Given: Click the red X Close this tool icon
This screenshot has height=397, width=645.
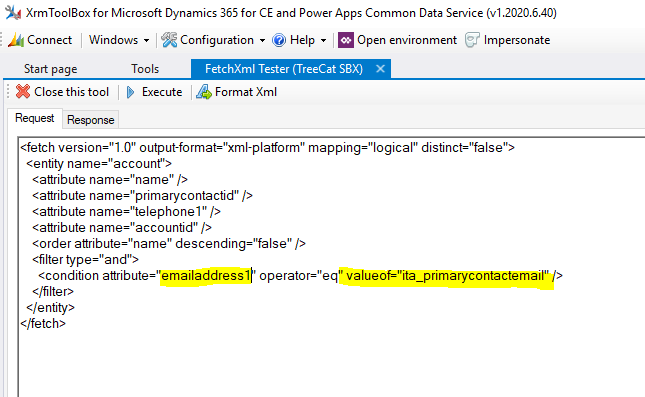Looking at the screenshot, I should click(23, 92).
